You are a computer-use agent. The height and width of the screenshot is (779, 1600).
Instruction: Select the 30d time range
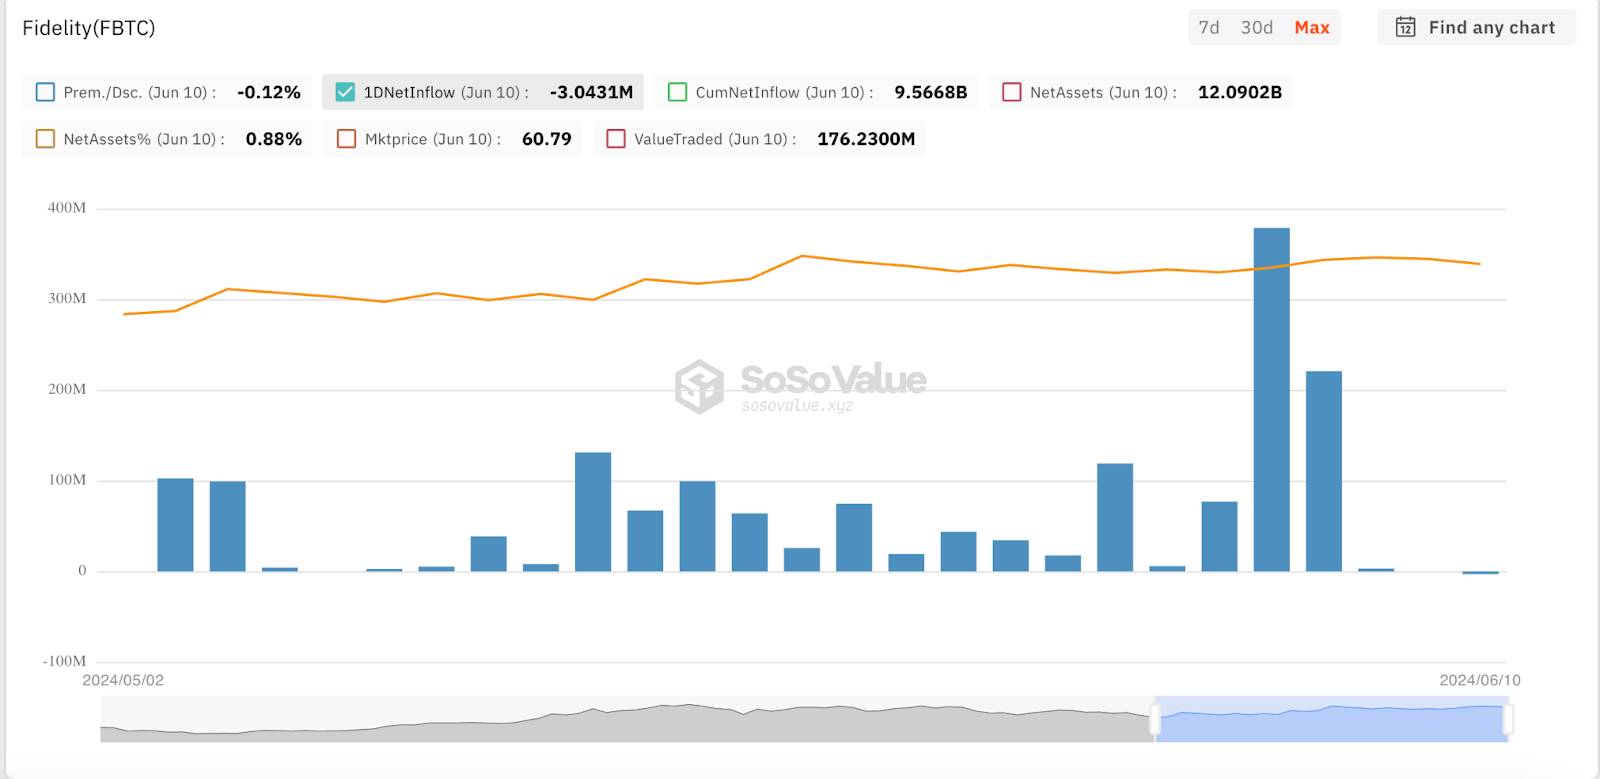[x=1257, y=28]
